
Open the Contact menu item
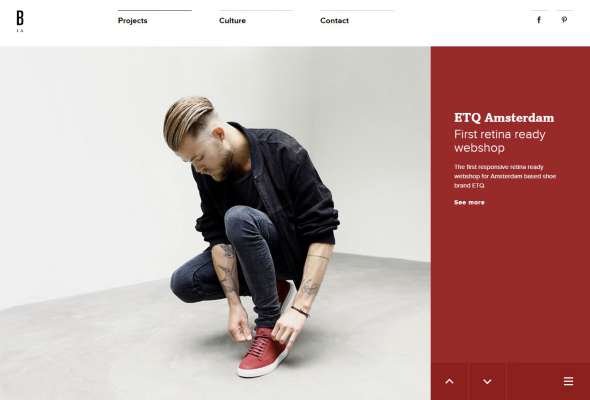pyautogui.click(x=334, y=21)
